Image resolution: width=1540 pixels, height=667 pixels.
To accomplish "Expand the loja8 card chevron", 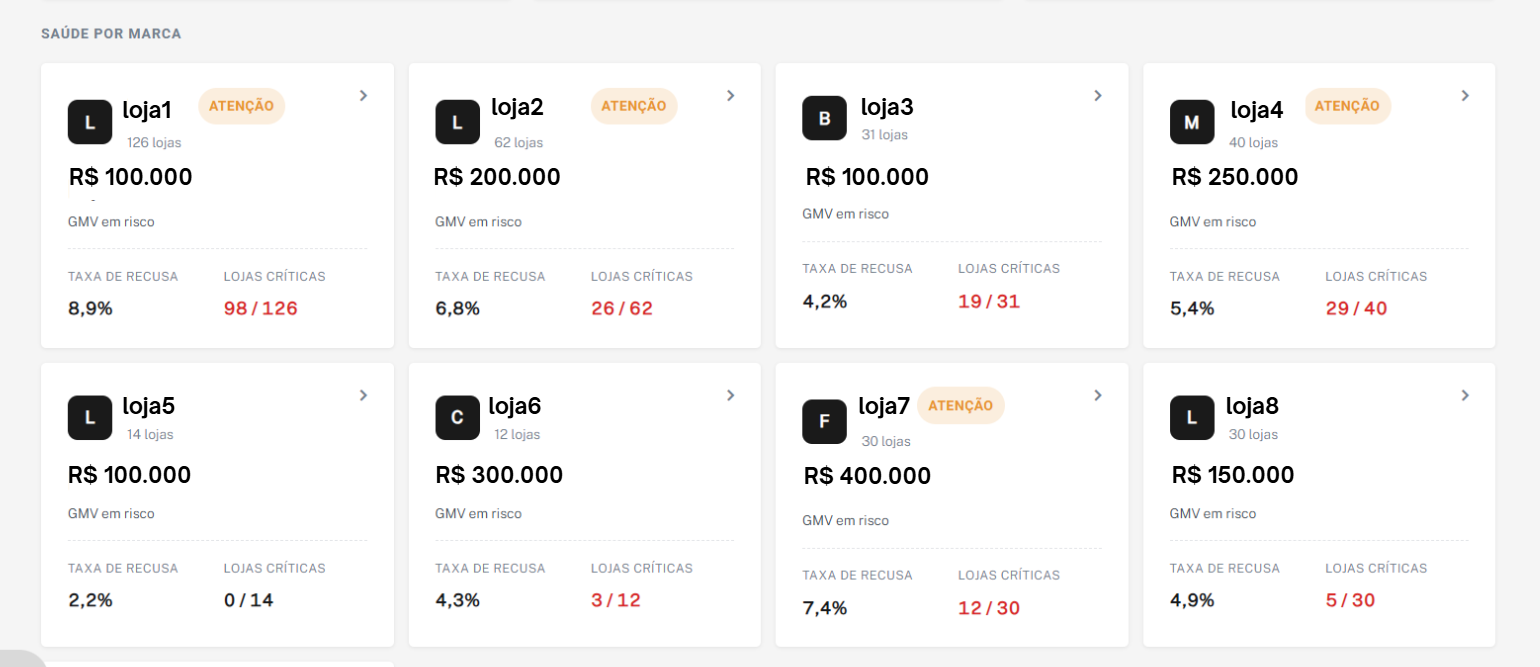I will (1465, 395).
